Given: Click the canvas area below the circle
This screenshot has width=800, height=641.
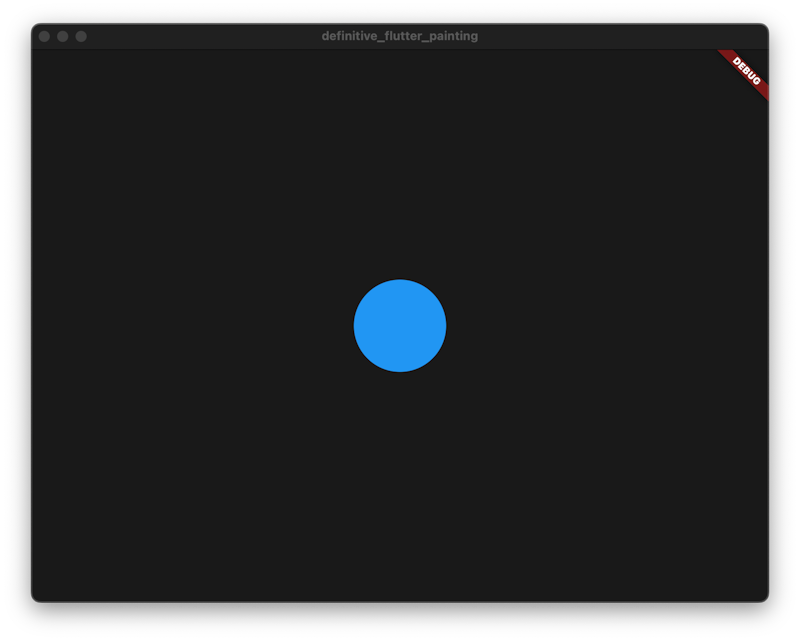Looking at the screenshot, I should click(400, 480).
